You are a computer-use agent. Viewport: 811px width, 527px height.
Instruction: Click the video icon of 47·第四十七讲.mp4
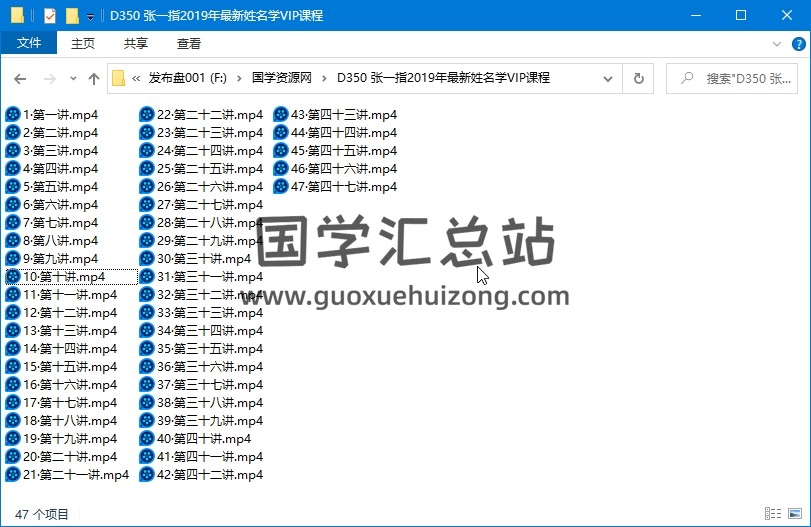pyautogui.click(x=281, y=186)
